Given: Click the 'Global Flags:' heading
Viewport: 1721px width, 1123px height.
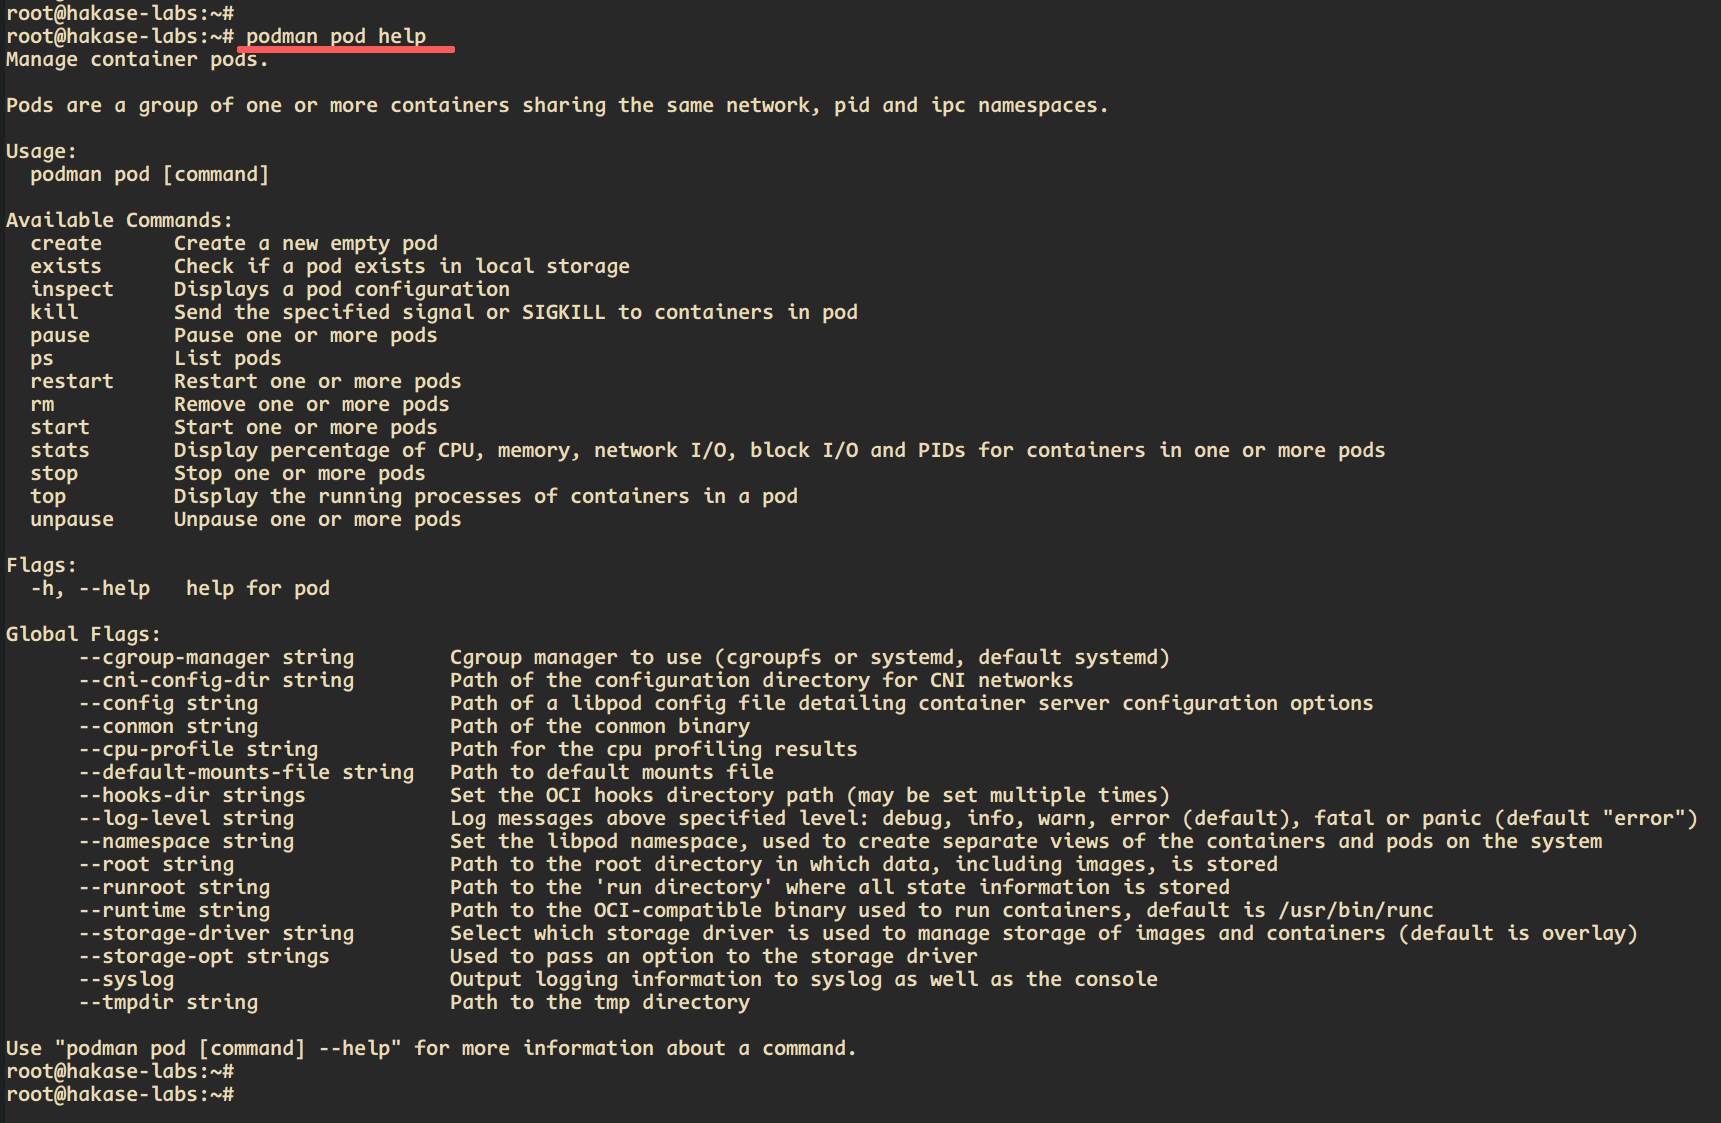Looking at the screenshot, I should pos(83,634).
